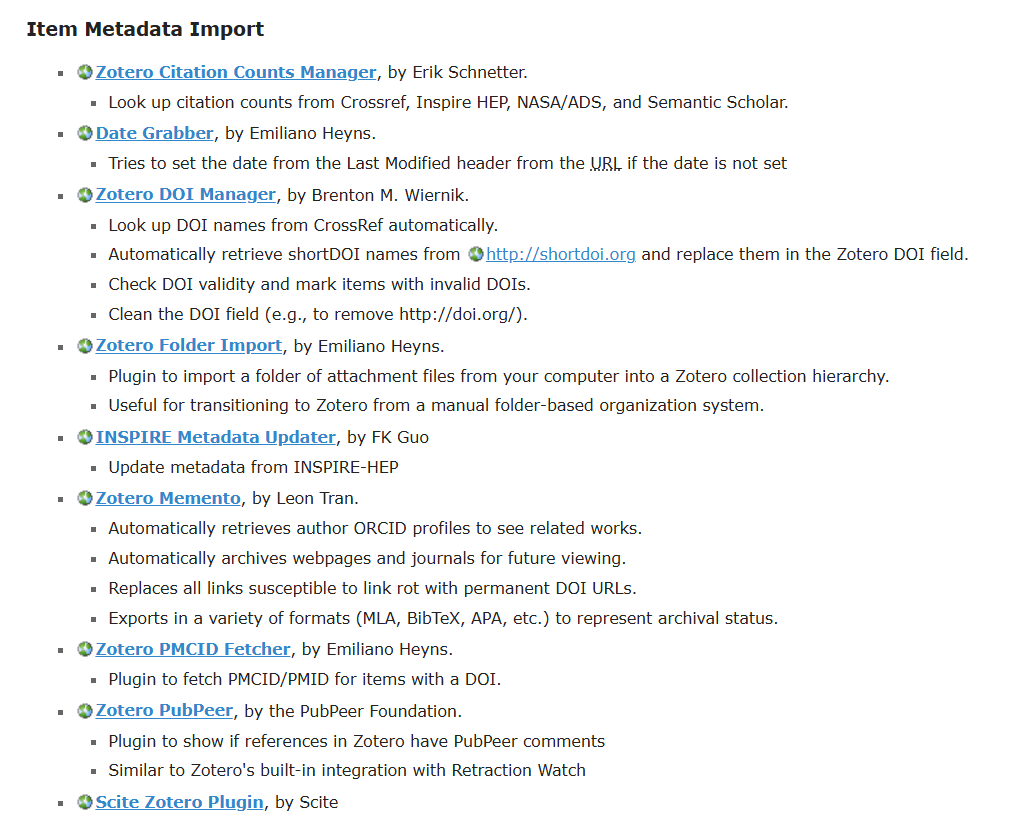Viewport: 1016px width, 817px height.
Task: Follow the Zotero DOI Manager link
Action: [x=186, y=194]
